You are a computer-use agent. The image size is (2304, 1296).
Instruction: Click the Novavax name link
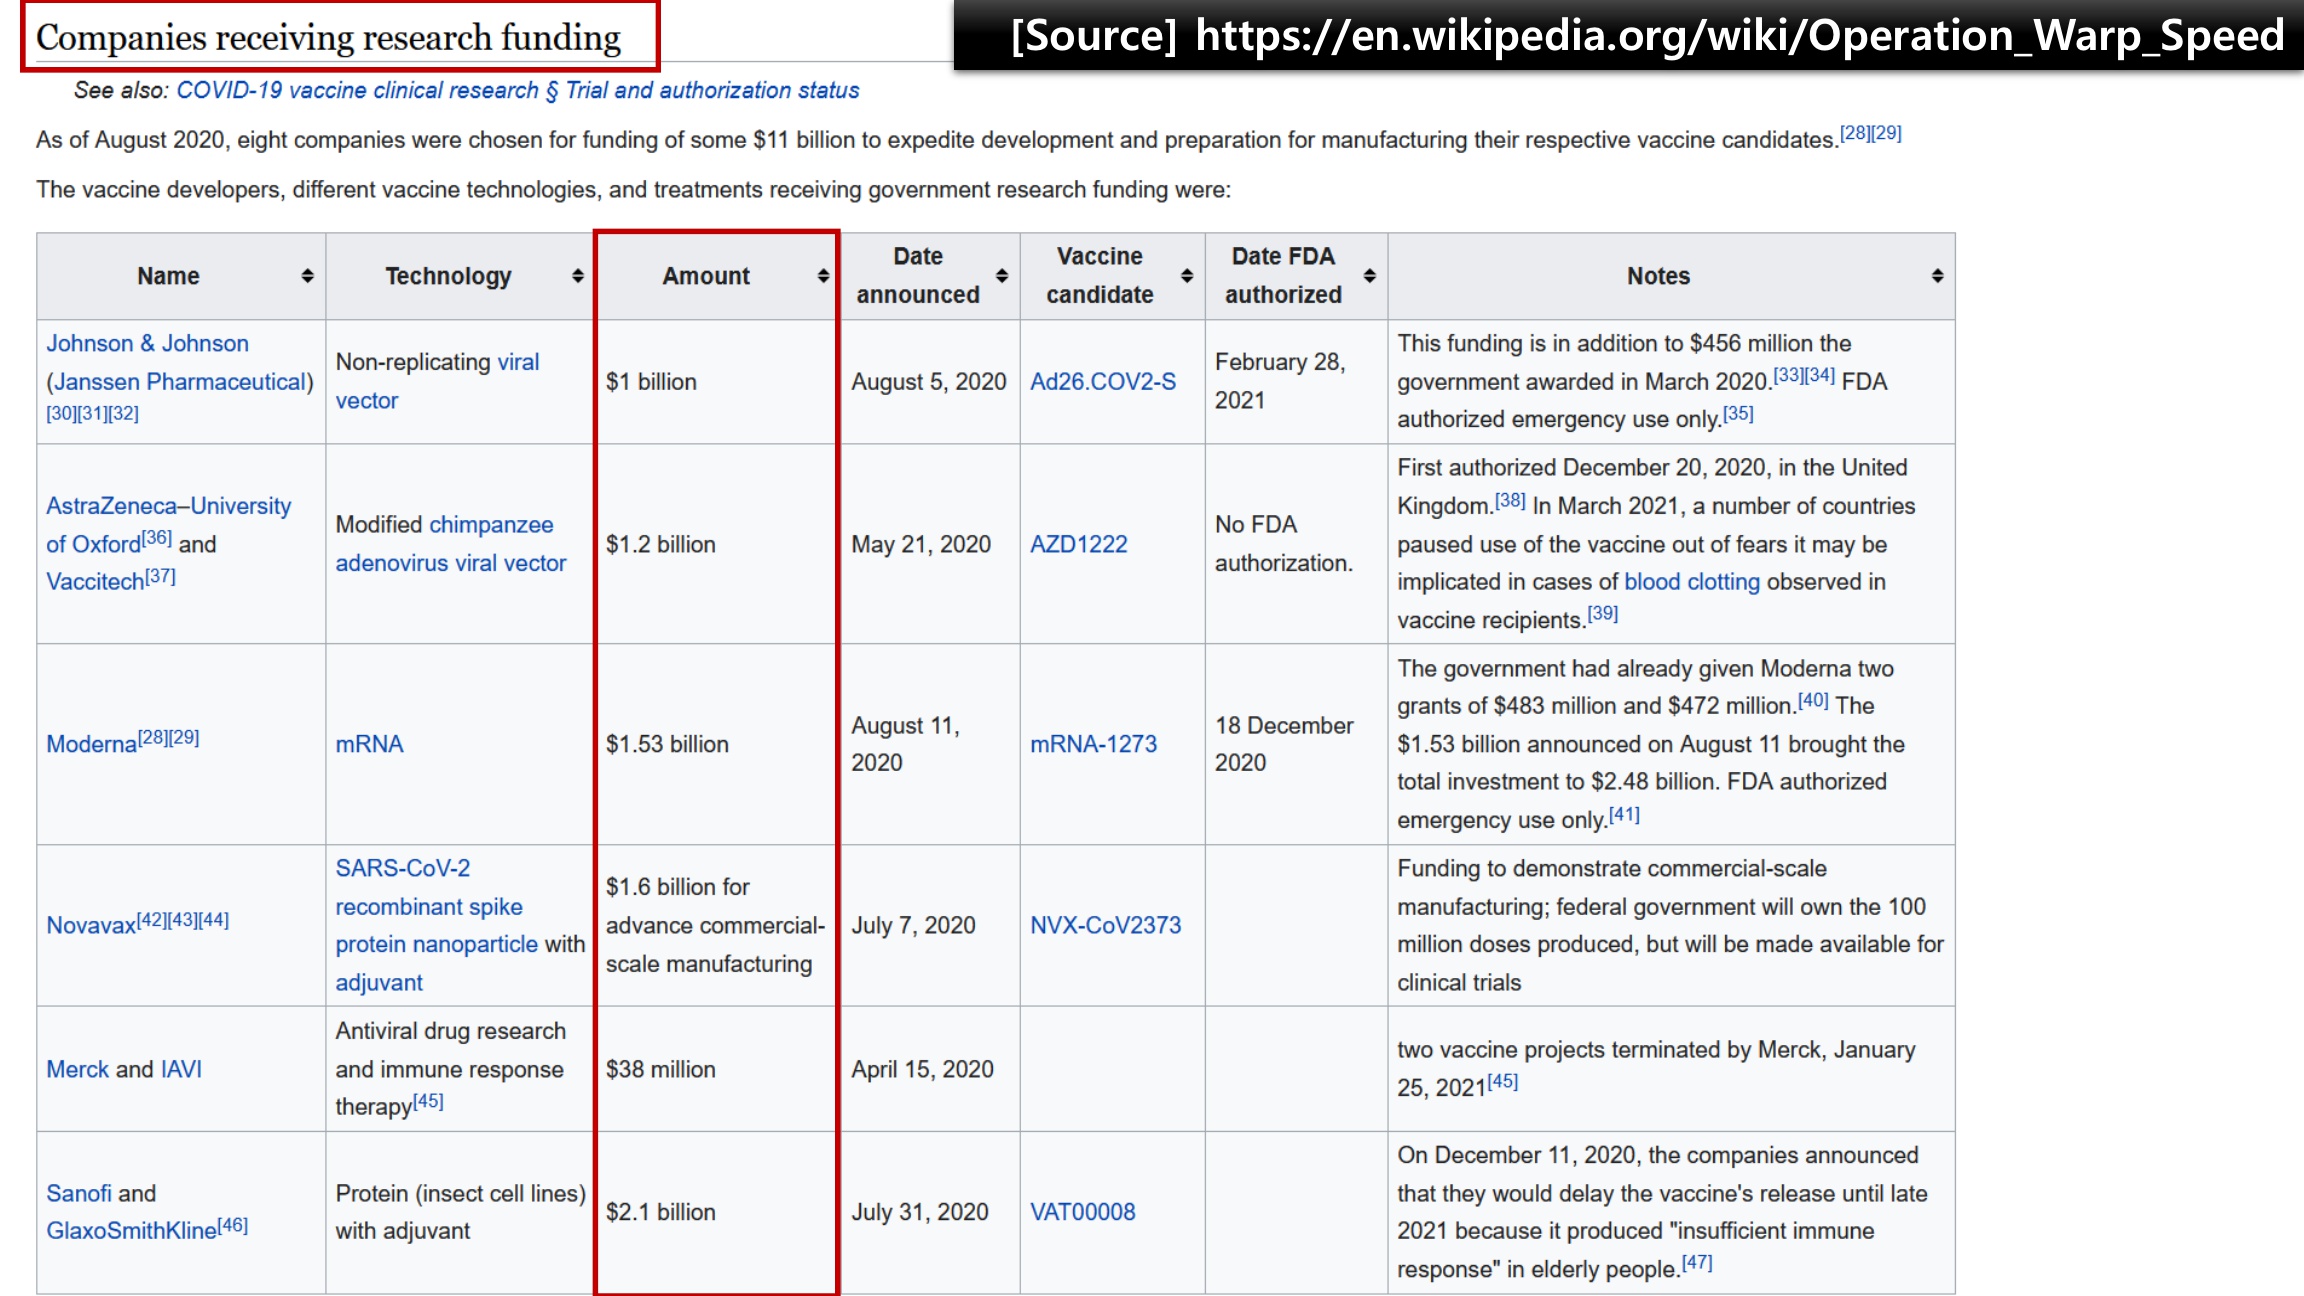91,925
